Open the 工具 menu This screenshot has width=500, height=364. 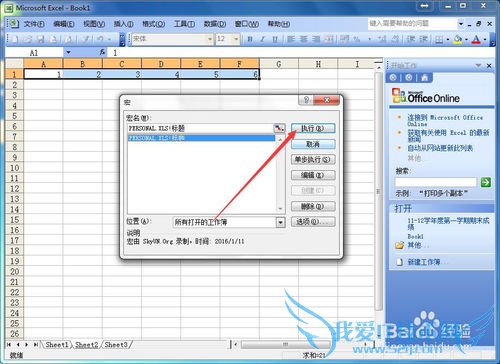[x=184, y=24]
